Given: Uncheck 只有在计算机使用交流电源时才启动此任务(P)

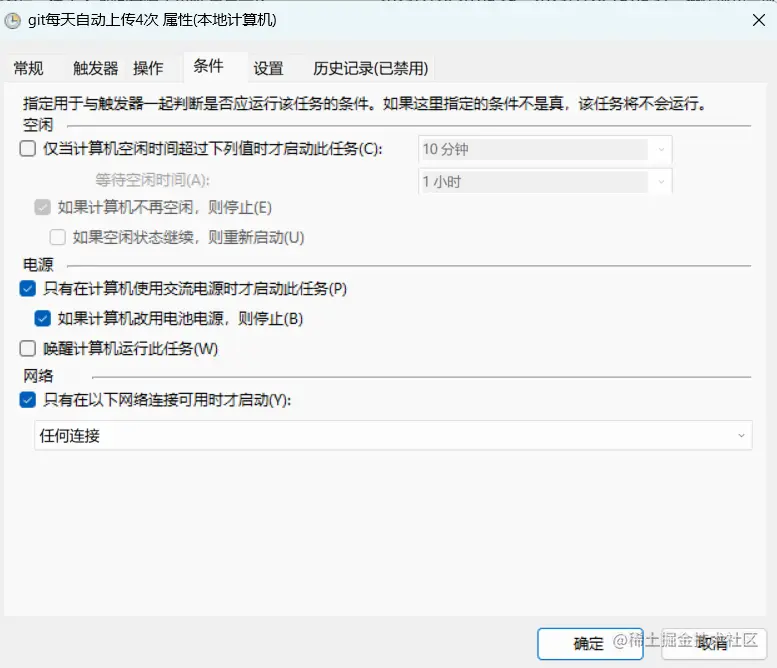Looking at the screenshot, I should pyautogui.click(x=28, y=288).
